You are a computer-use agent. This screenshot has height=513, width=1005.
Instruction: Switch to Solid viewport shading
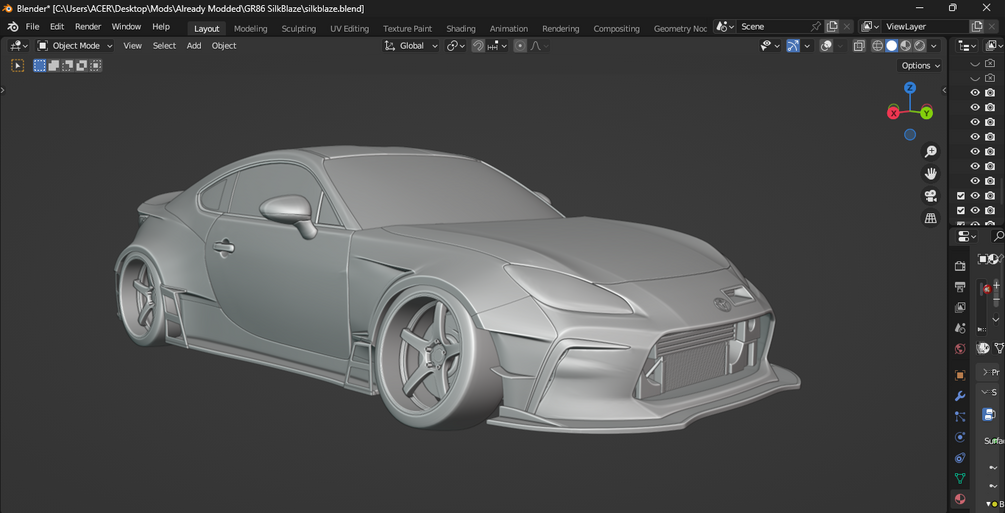point(892,46)
